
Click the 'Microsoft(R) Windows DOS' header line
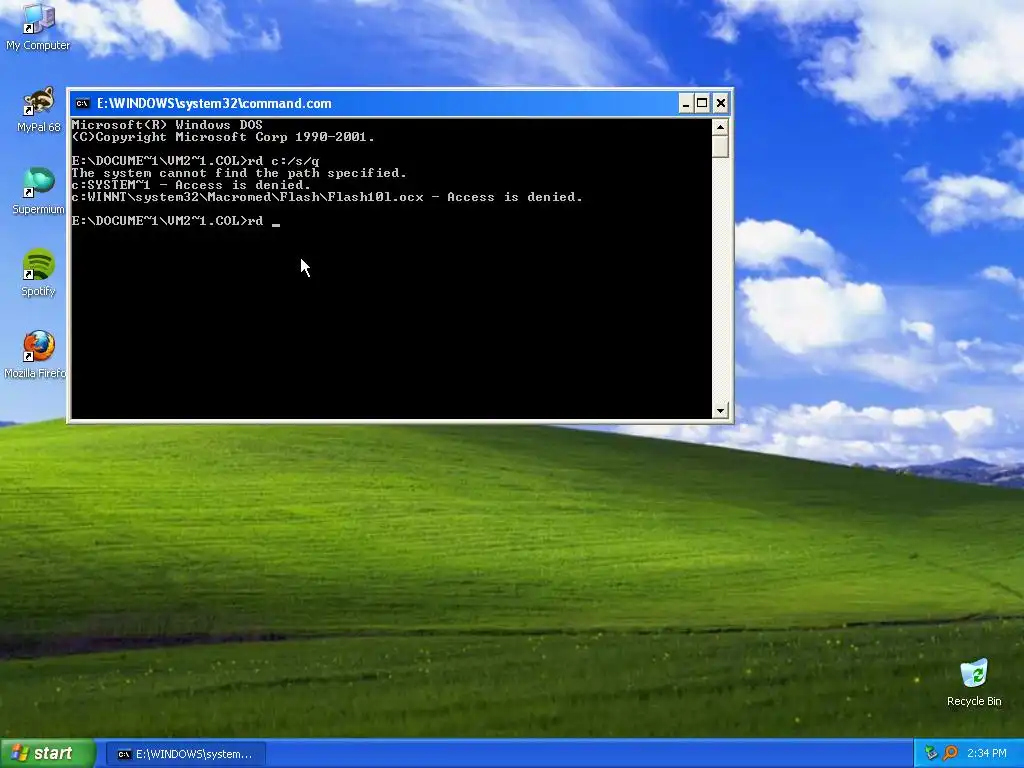coord(167,125)
